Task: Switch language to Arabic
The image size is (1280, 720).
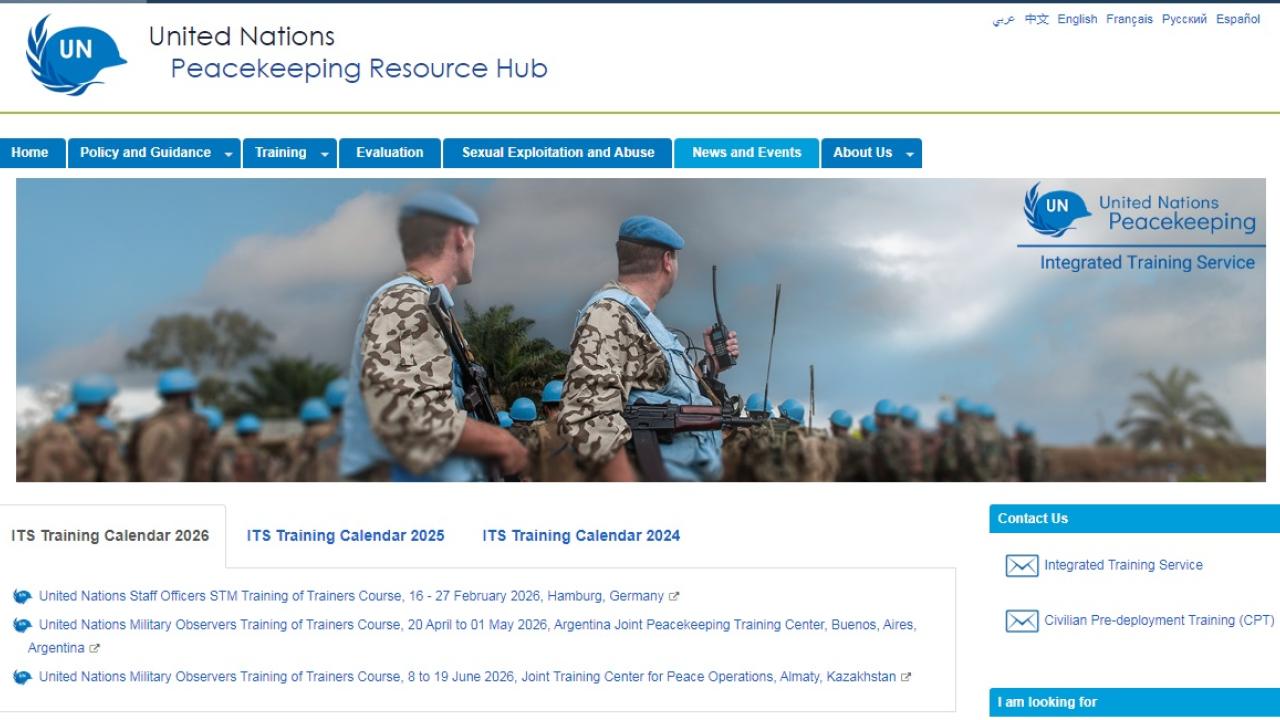Action: click(x=1004, y=19)
